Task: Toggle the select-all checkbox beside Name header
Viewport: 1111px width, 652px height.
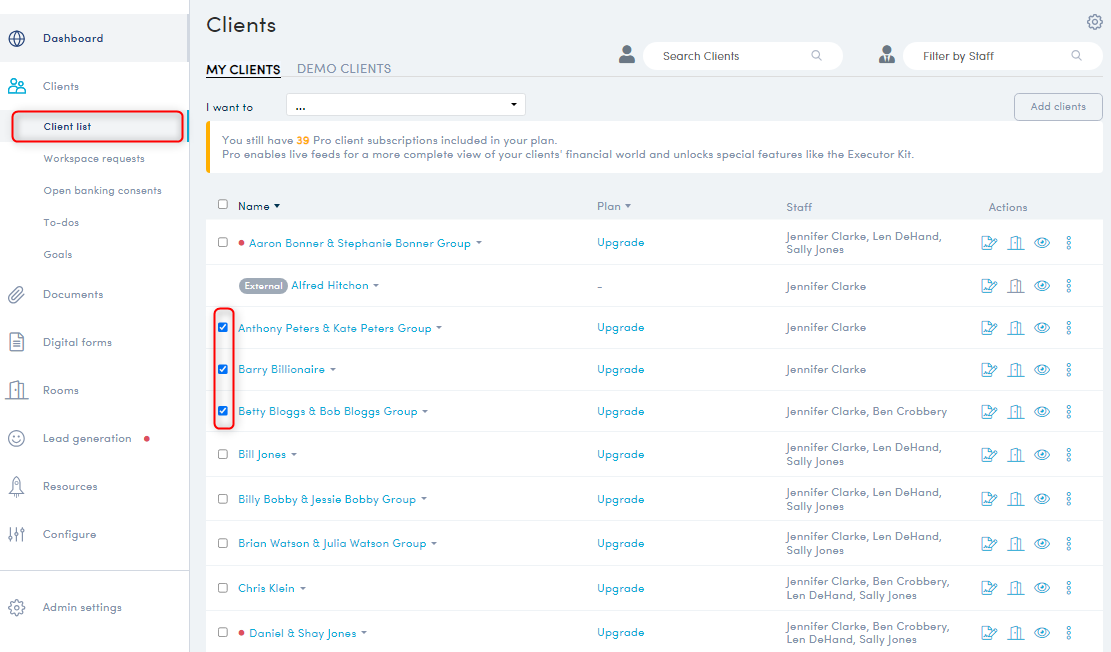Action: click(x=223, y=205)
